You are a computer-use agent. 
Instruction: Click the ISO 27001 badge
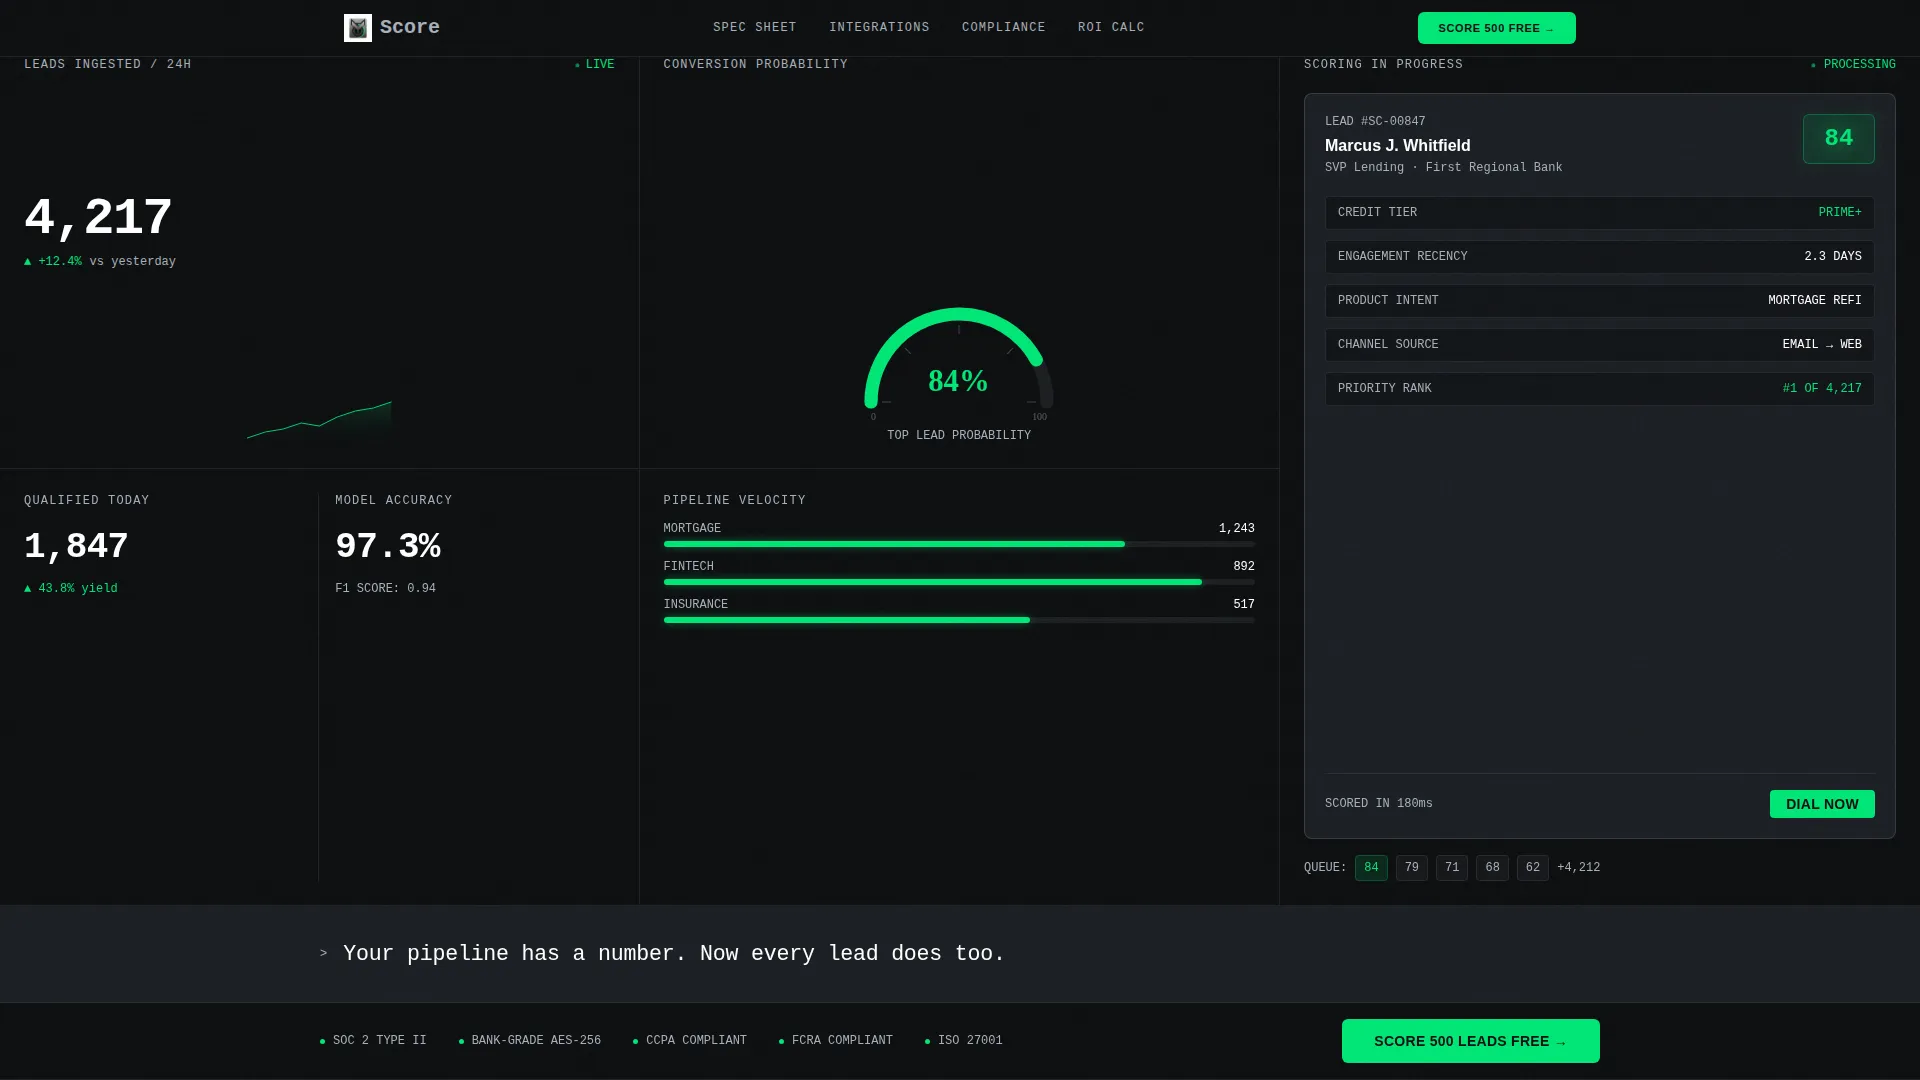pos(964,1041)
